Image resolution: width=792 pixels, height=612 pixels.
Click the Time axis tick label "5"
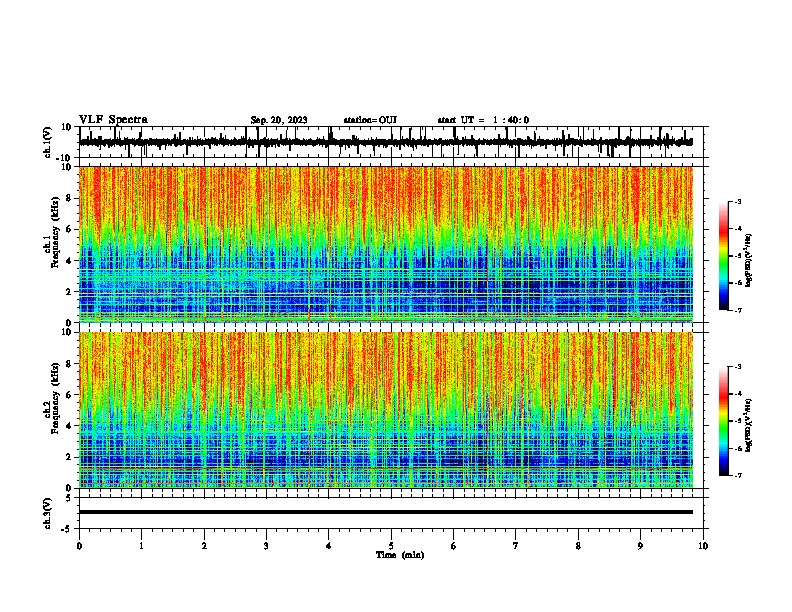tap(391, 546)
